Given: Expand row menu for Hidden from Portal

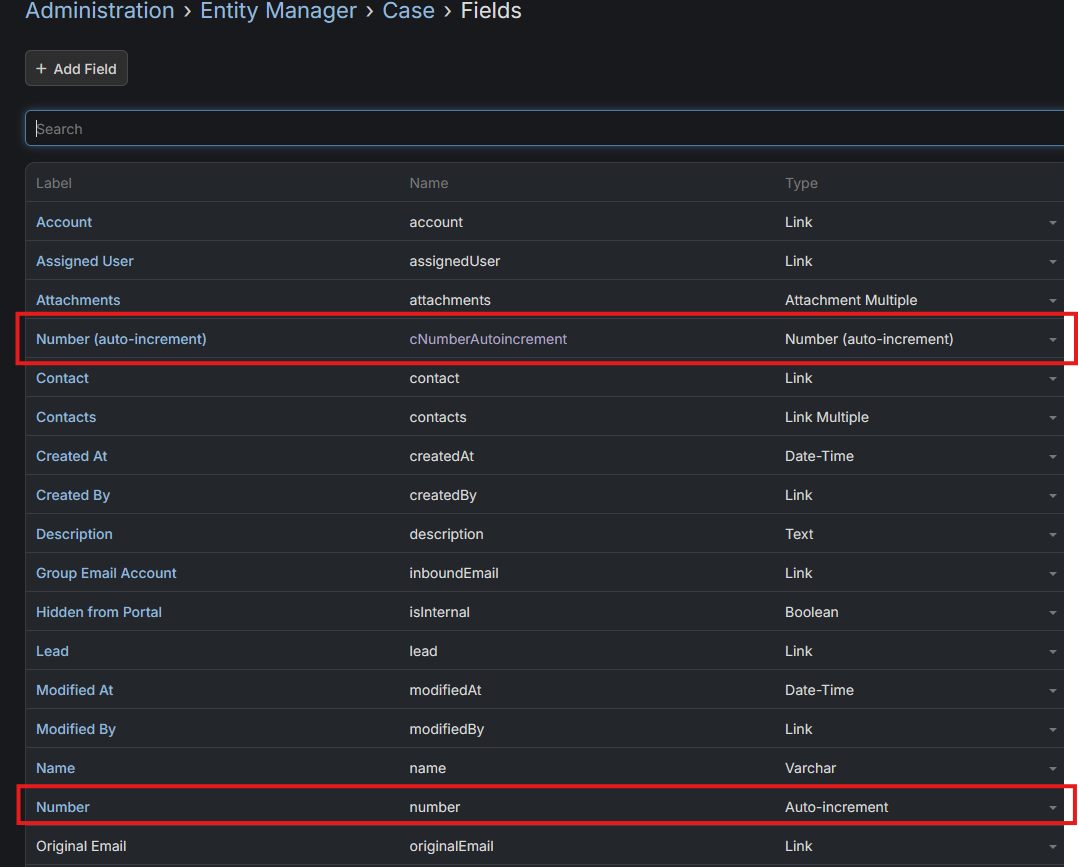Looking at the screenshot, I should point(1052,613).
